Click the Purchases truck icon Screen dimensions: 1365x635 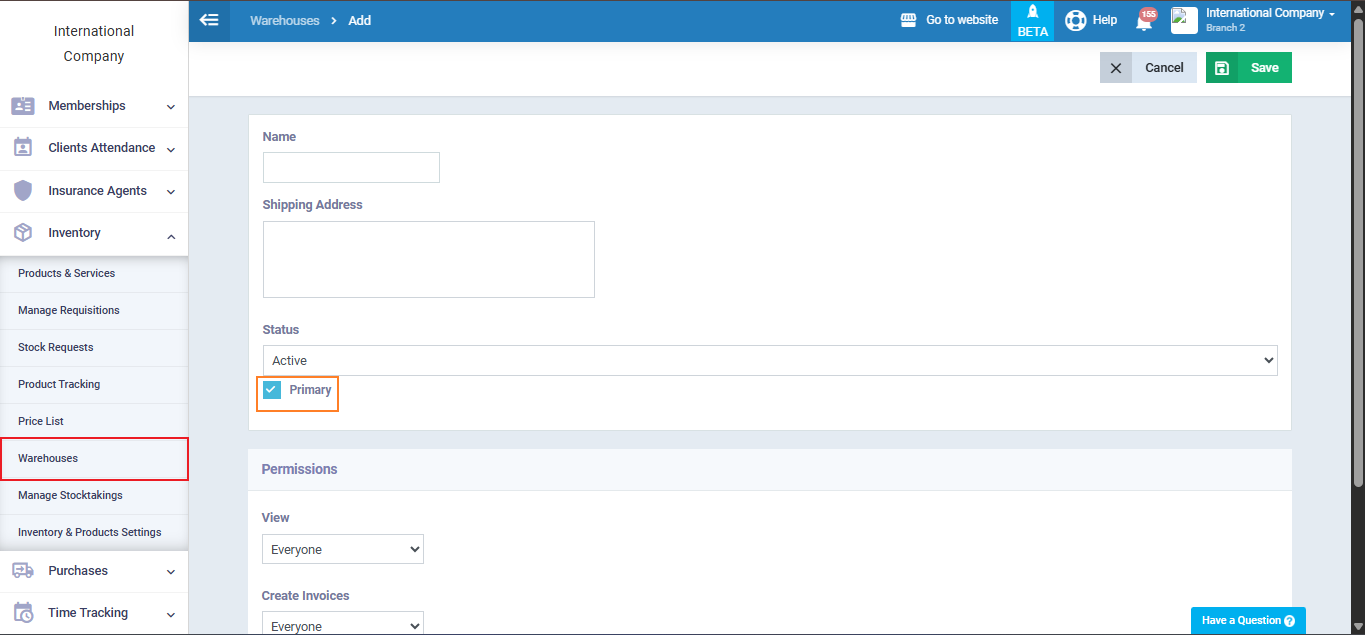(23, 571)
